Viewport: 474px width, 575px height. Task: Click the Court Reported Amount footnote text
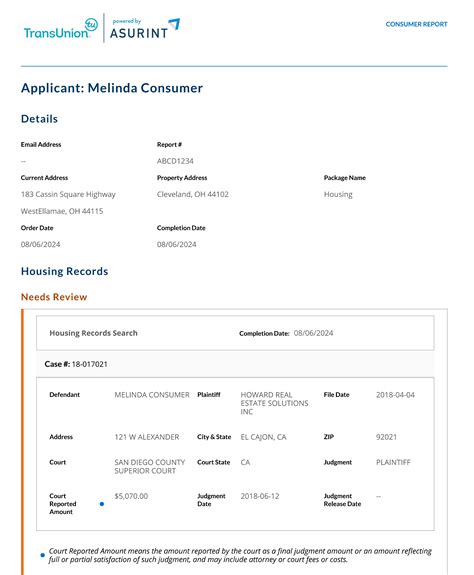240,555
